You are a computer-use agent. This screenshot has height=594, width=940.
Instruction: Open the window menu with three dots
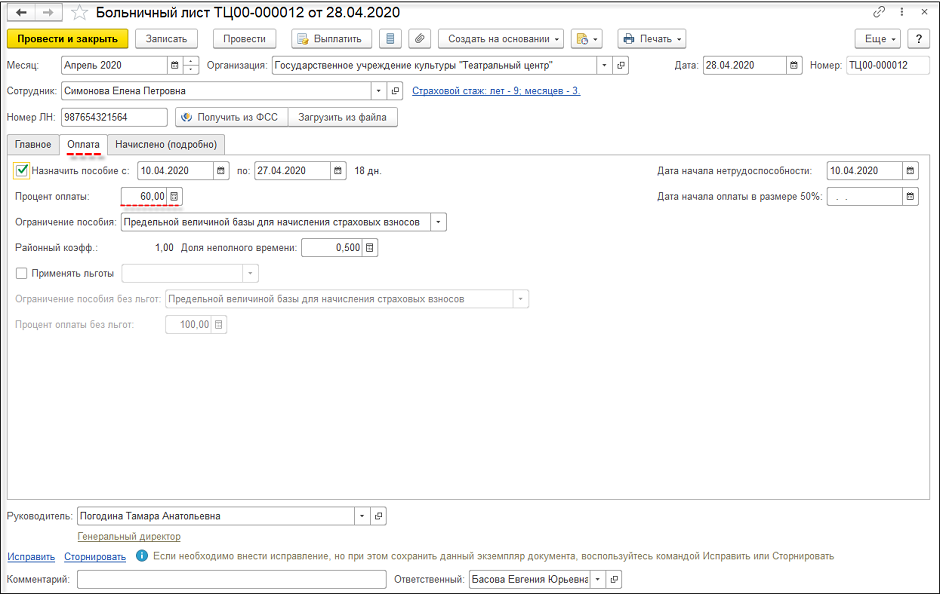[902, 12]
